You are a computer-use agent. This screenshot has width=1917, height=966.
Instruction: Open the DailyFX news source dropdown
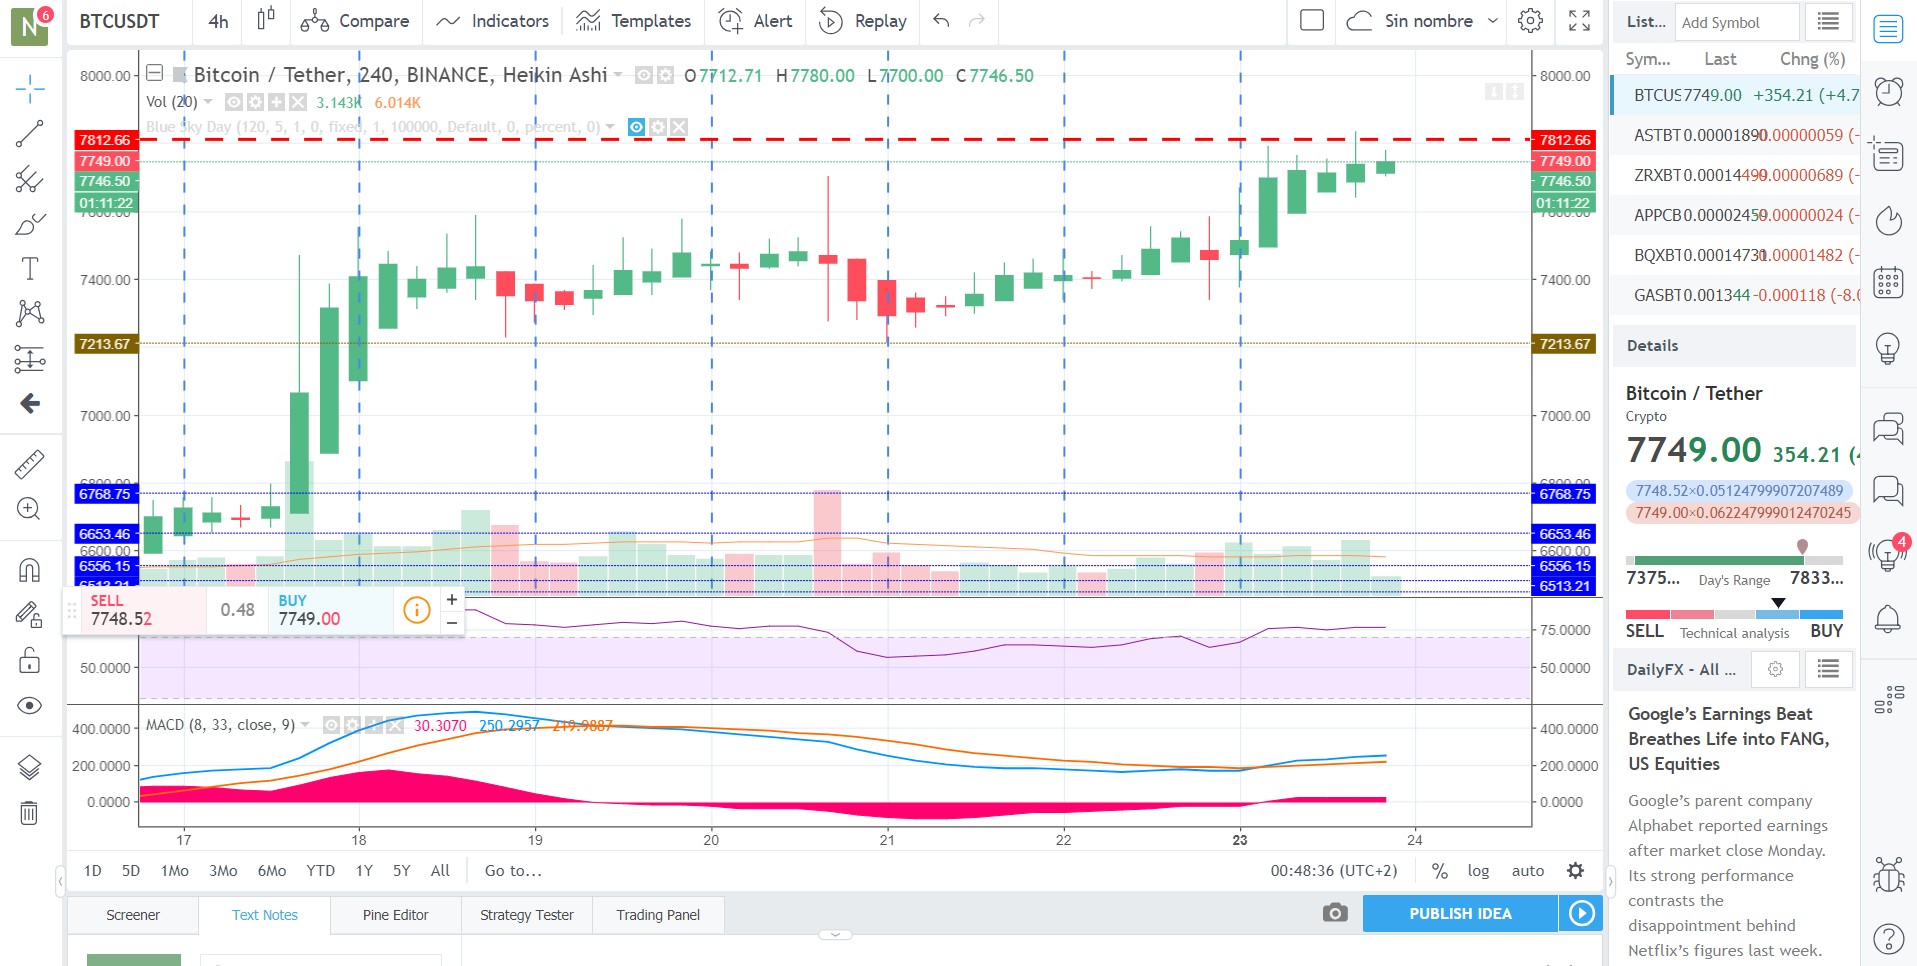pos(1681,670)
